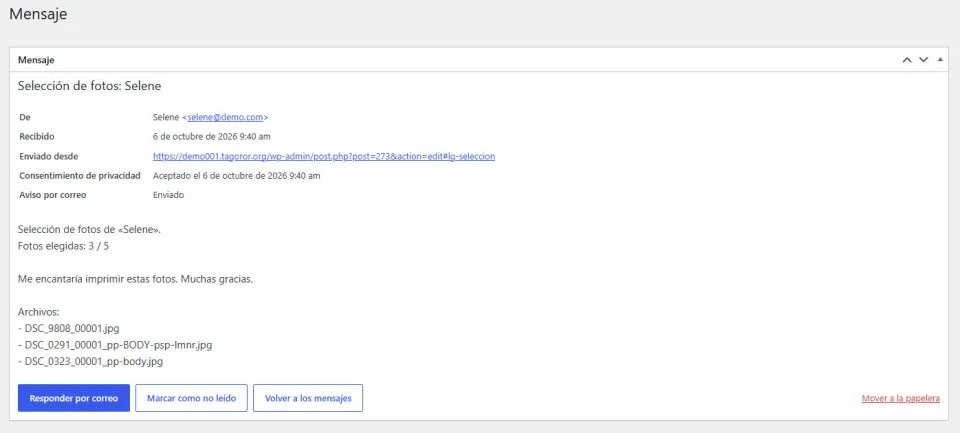Go back with Volver a los mensajes
Viewport: 960px width, 433px height.
(308, 398)
